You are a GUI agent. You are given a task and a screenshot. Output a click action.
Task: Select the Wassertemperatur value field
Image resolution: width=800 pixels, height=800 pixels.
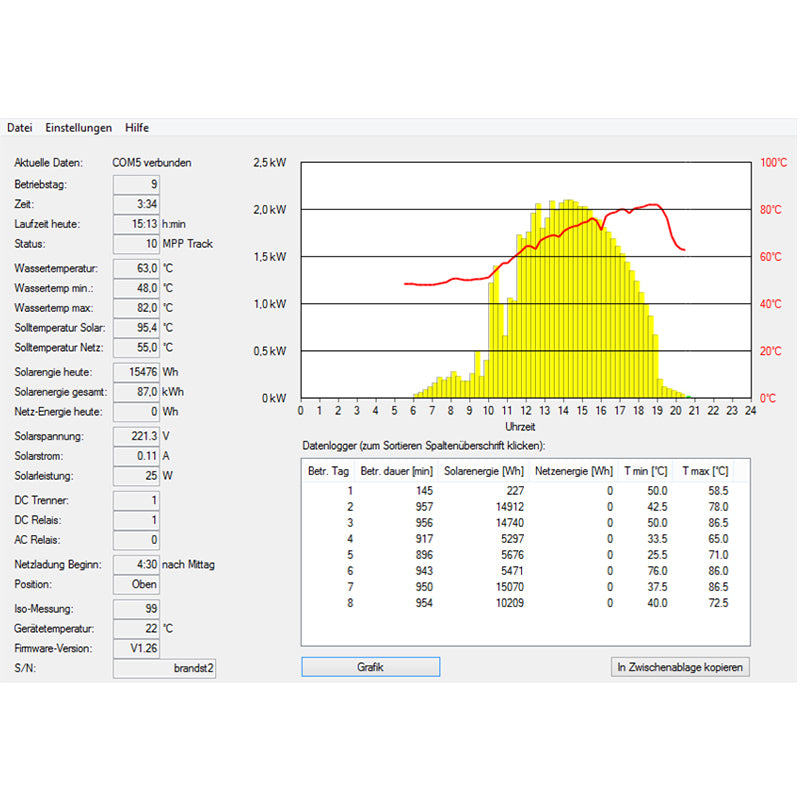[x=136, y=269]
